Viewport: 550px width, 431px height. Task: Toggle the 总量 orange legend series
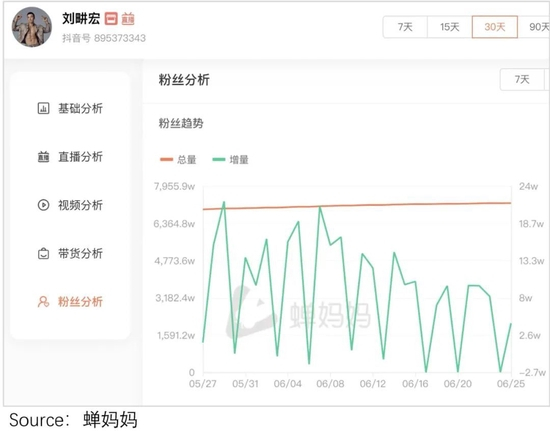(178, 160)
